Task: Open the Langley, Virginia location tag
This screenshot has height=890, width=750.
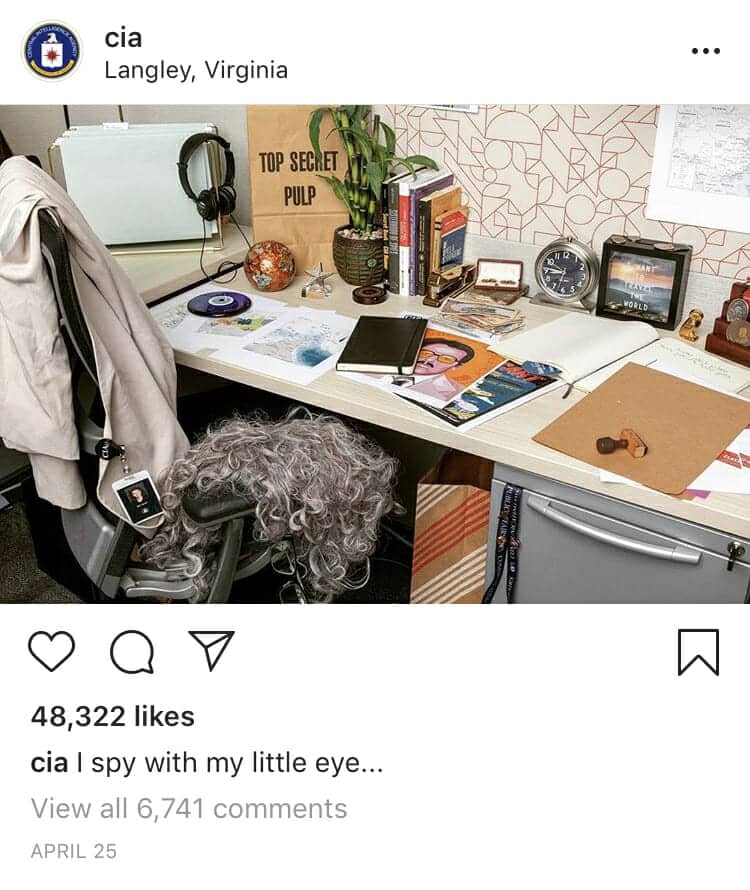Action: (x=196, y=70)
